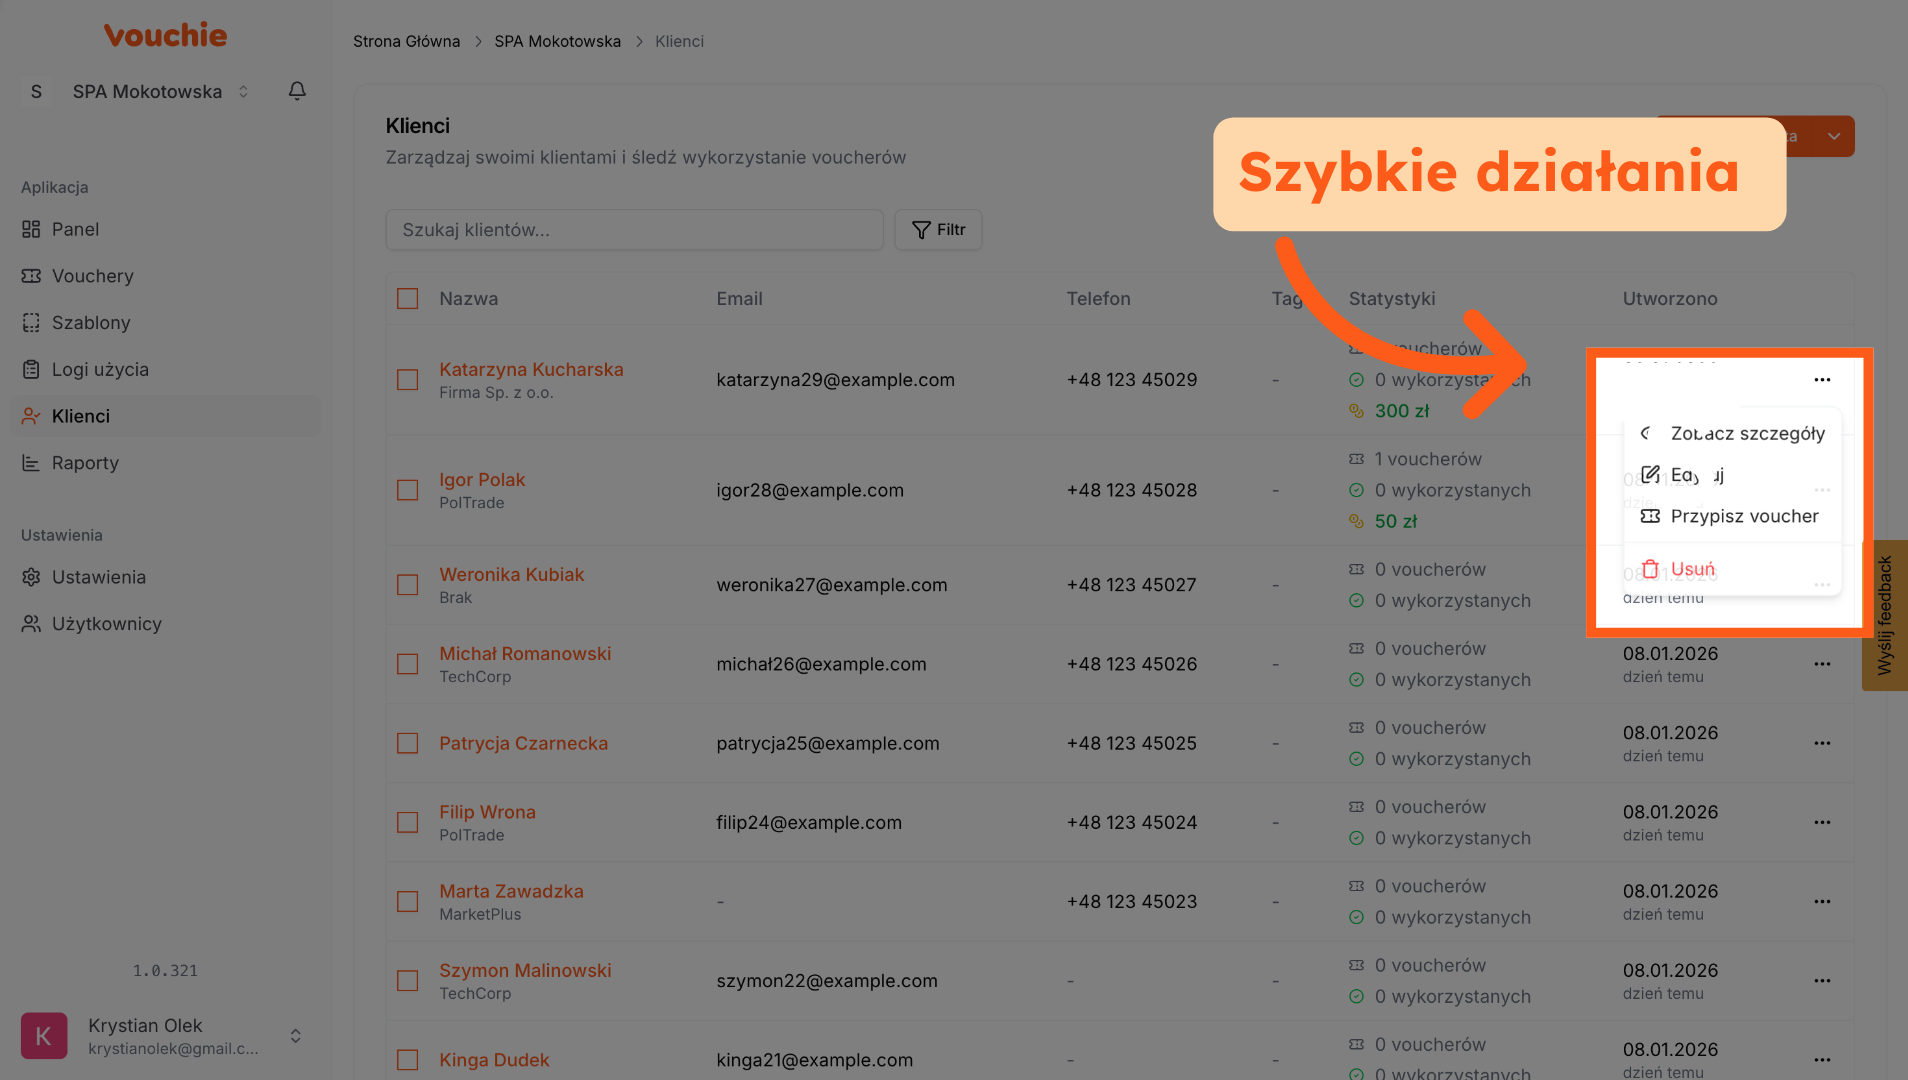Open Raporty in the sidebar

(85, 463)
